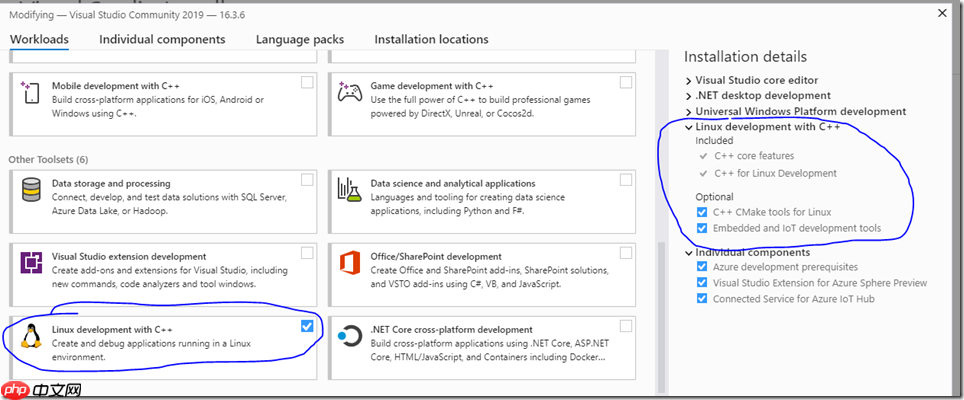Select the Workloads tab
This screenshot has height=400, width=964.
(39, 39)
